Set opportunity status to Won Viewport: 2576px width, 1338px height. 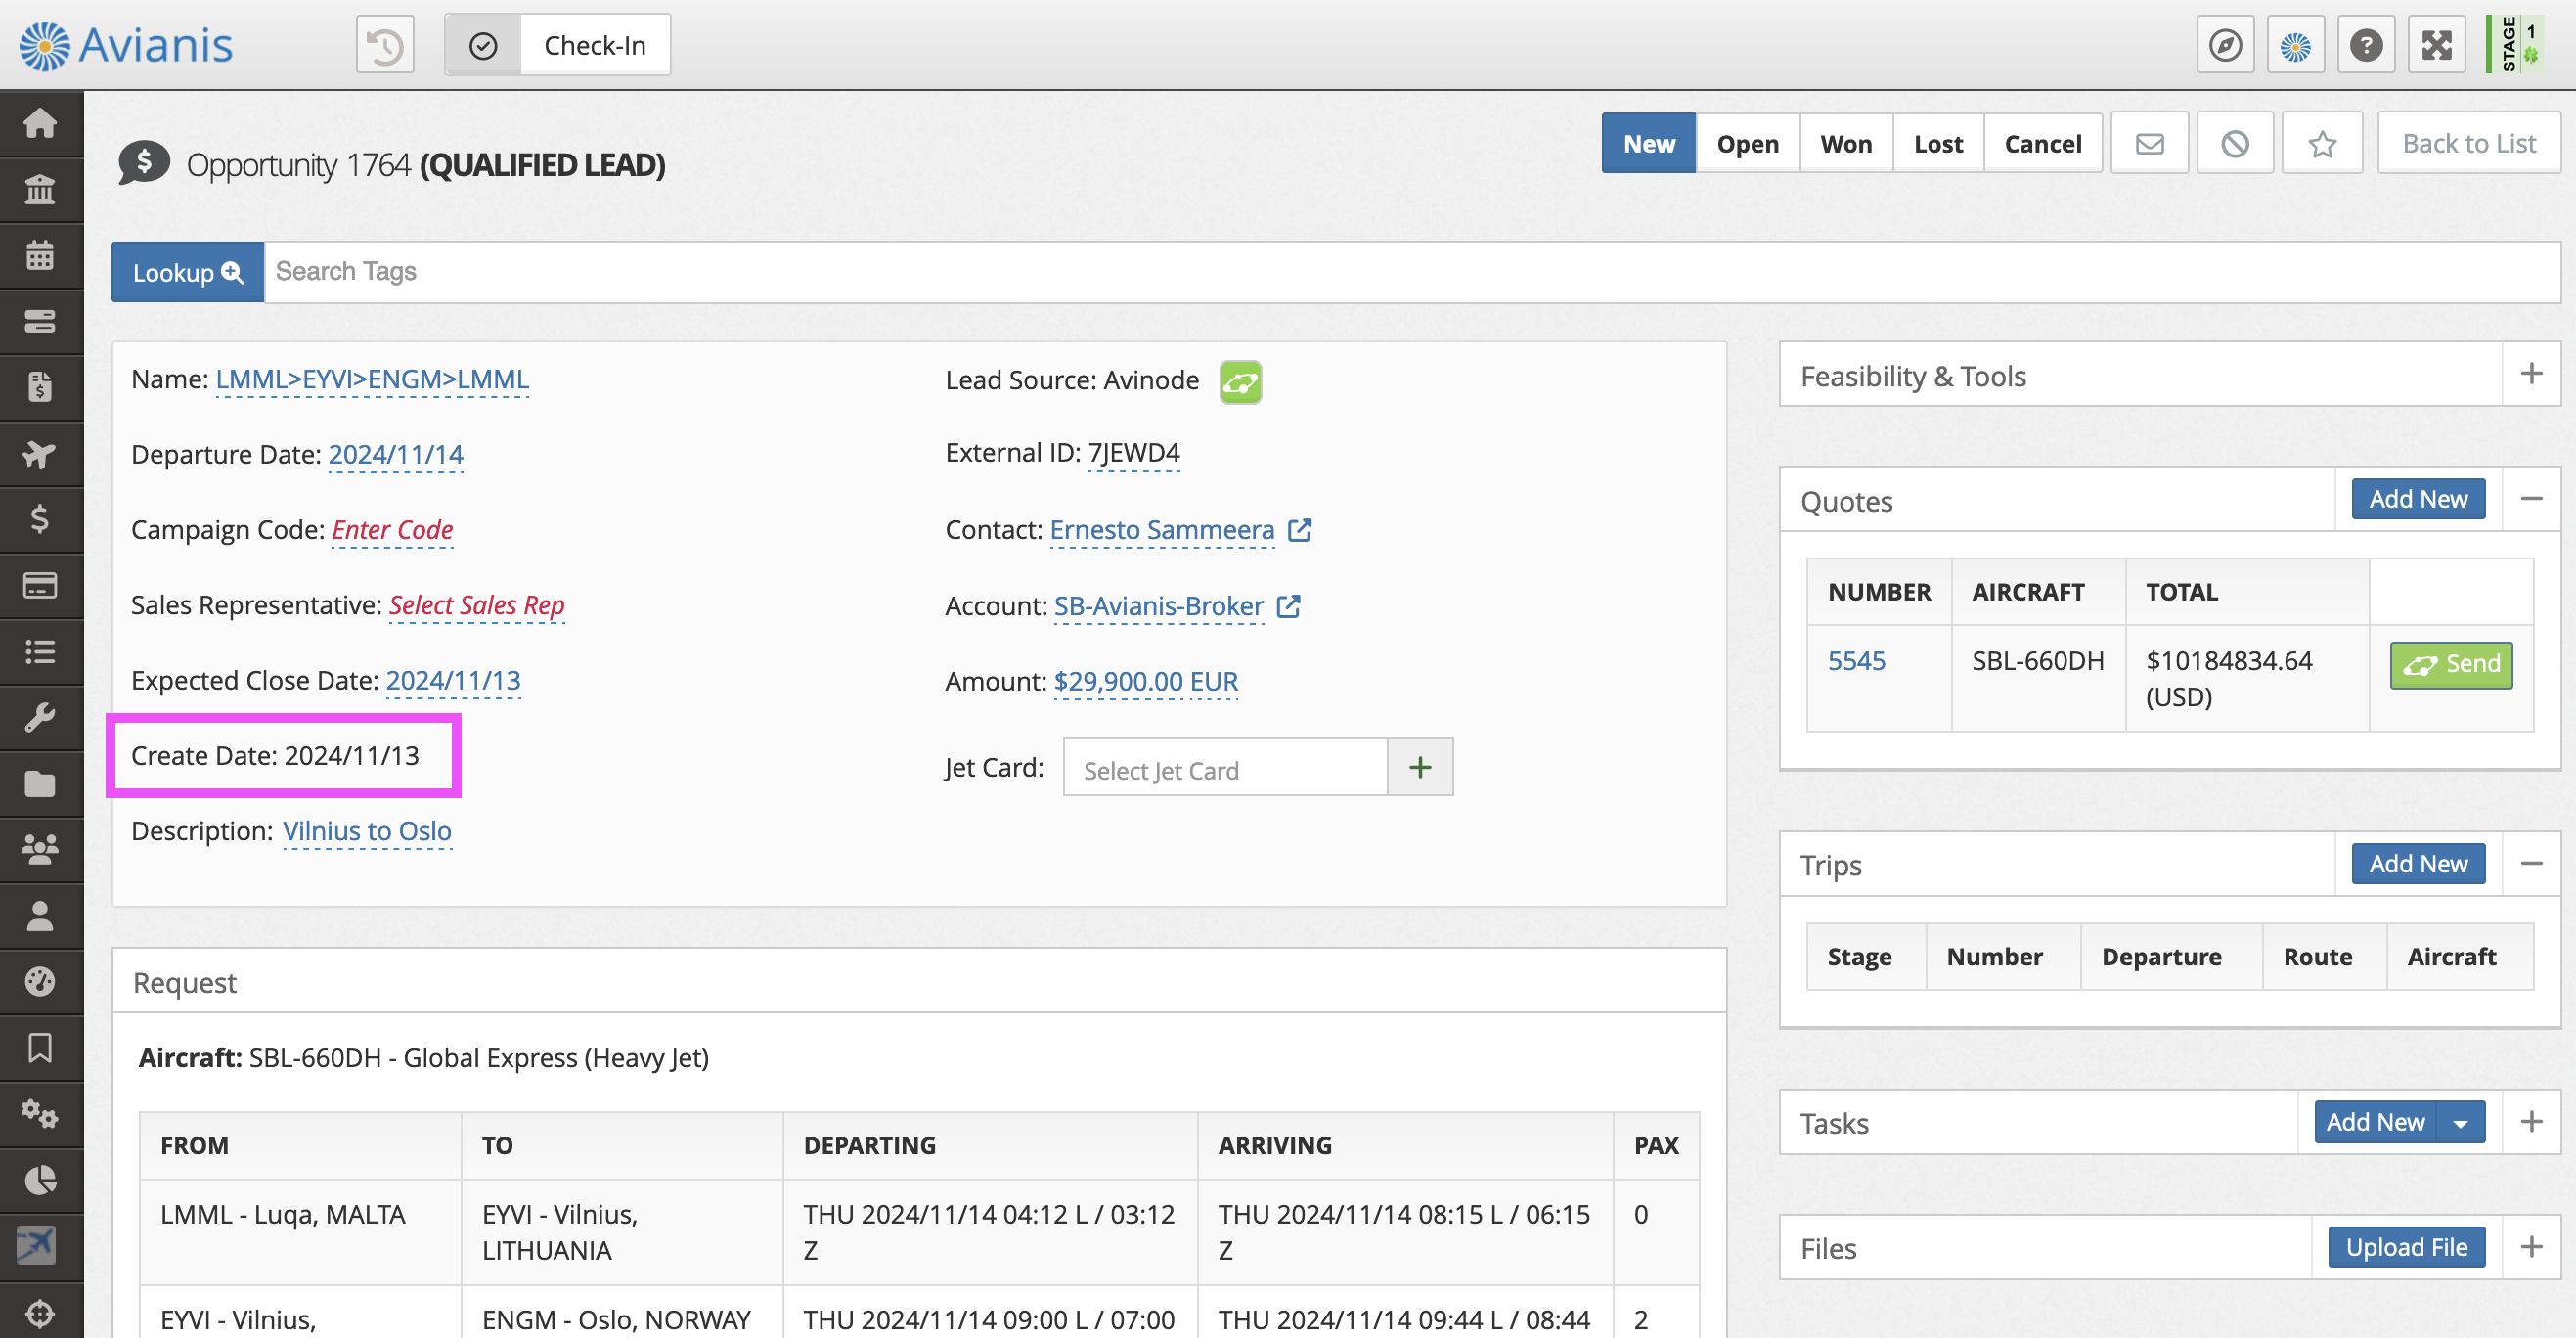pos(1845,144)
